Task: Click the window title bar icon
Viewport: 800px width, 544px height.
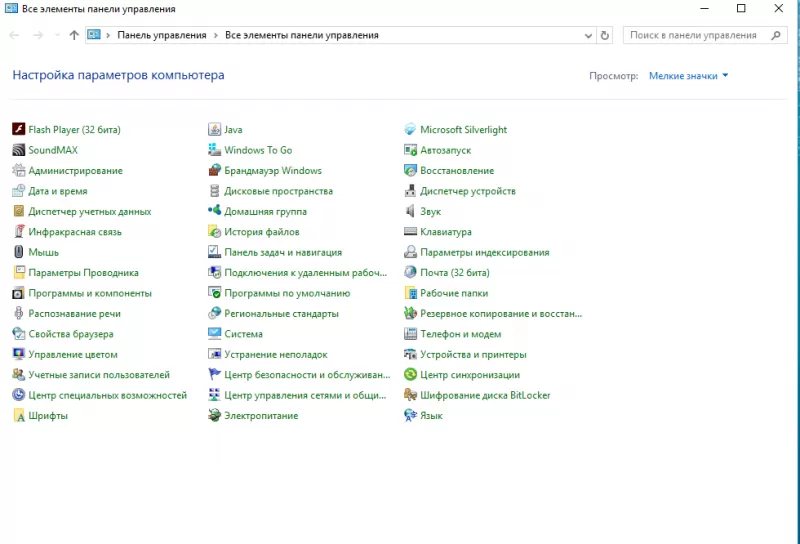Action: pos(11,8)
